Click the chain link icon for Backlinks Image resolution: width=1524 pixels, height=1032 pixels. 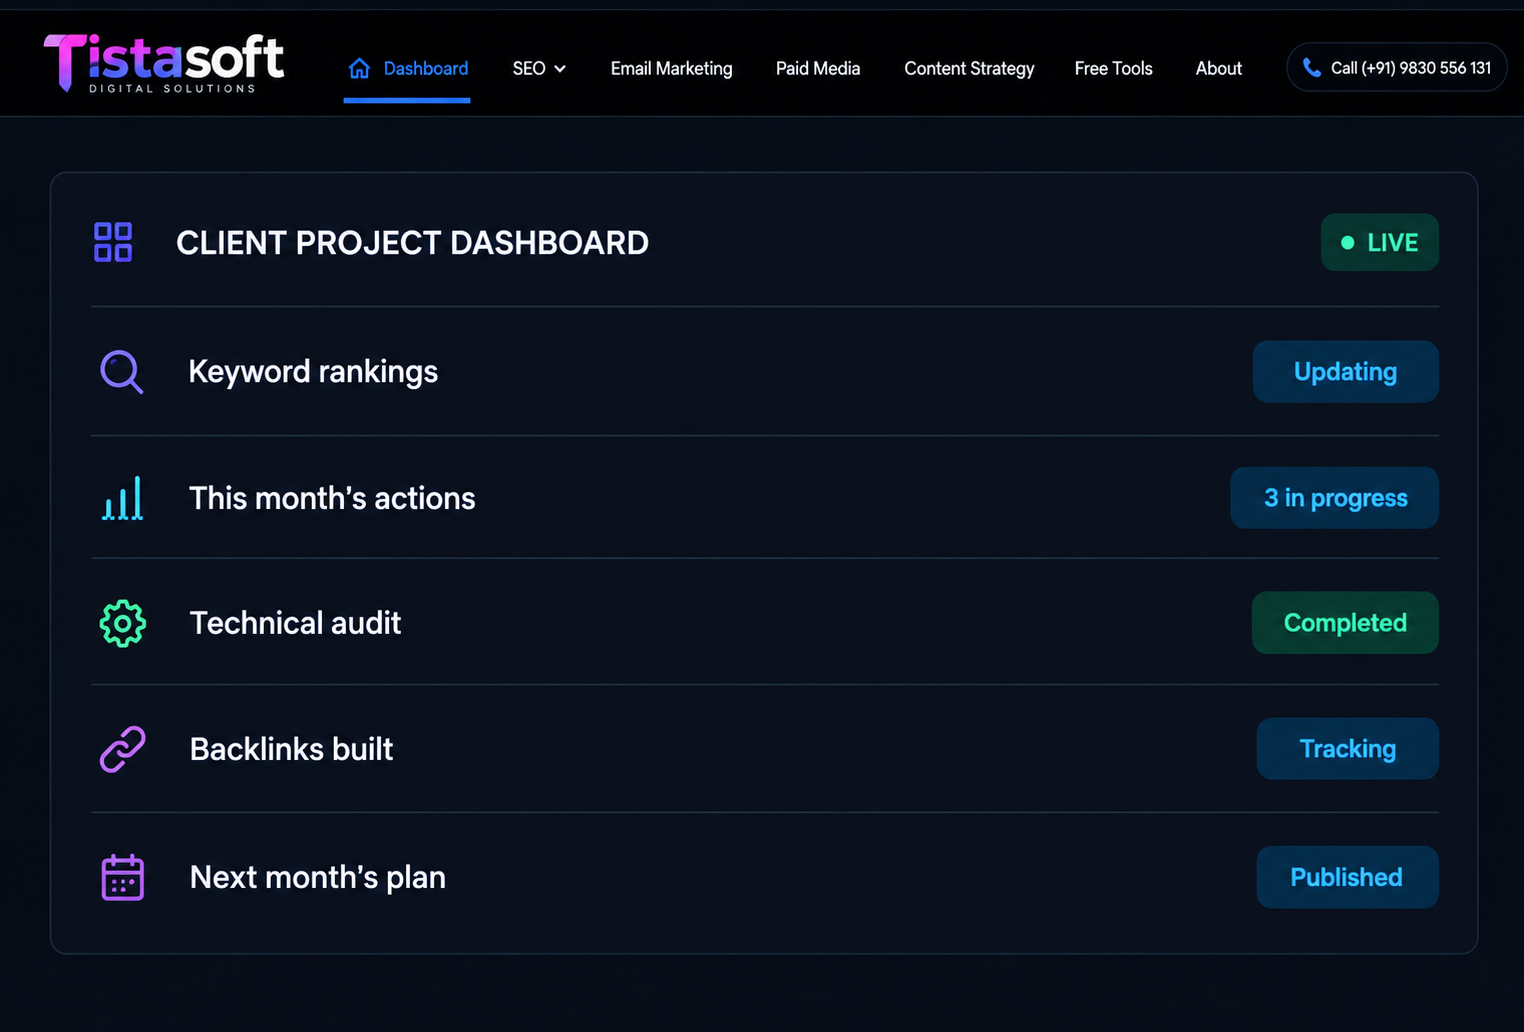coord(123,749)
